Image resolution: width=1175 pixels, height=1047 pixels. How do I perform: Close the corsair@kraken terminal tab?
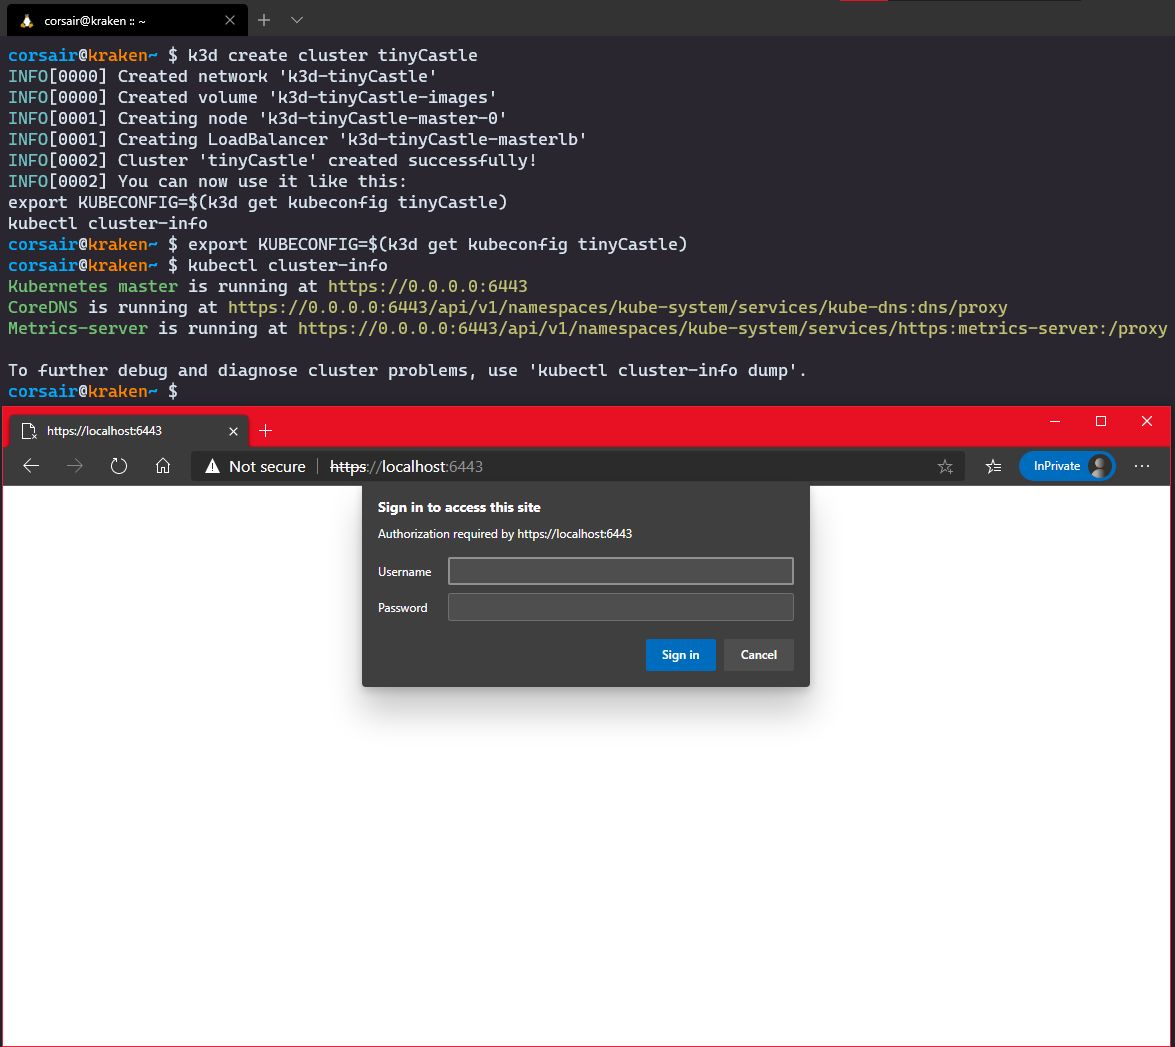point(230,20)
